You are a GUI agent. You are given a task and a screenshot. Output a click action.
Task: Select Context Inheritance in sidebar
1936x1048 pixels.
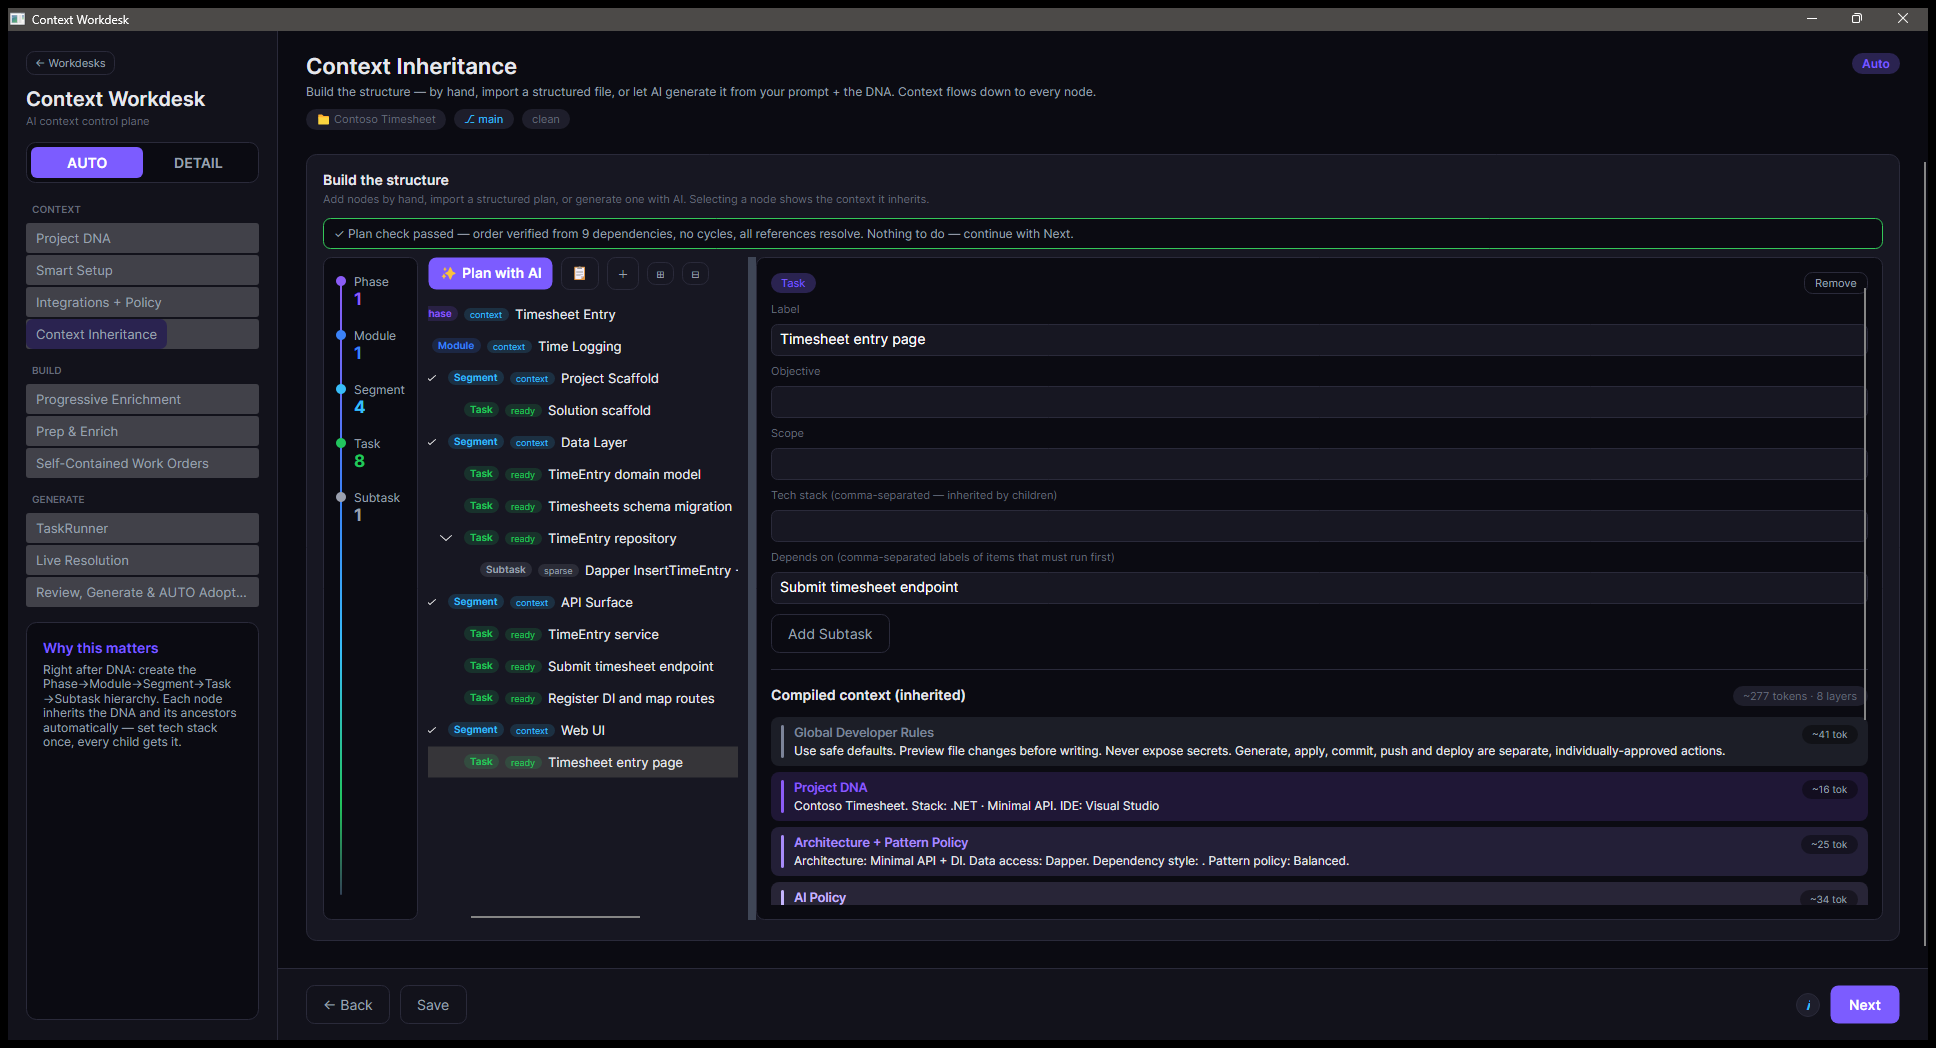click(x=142, y=334)
